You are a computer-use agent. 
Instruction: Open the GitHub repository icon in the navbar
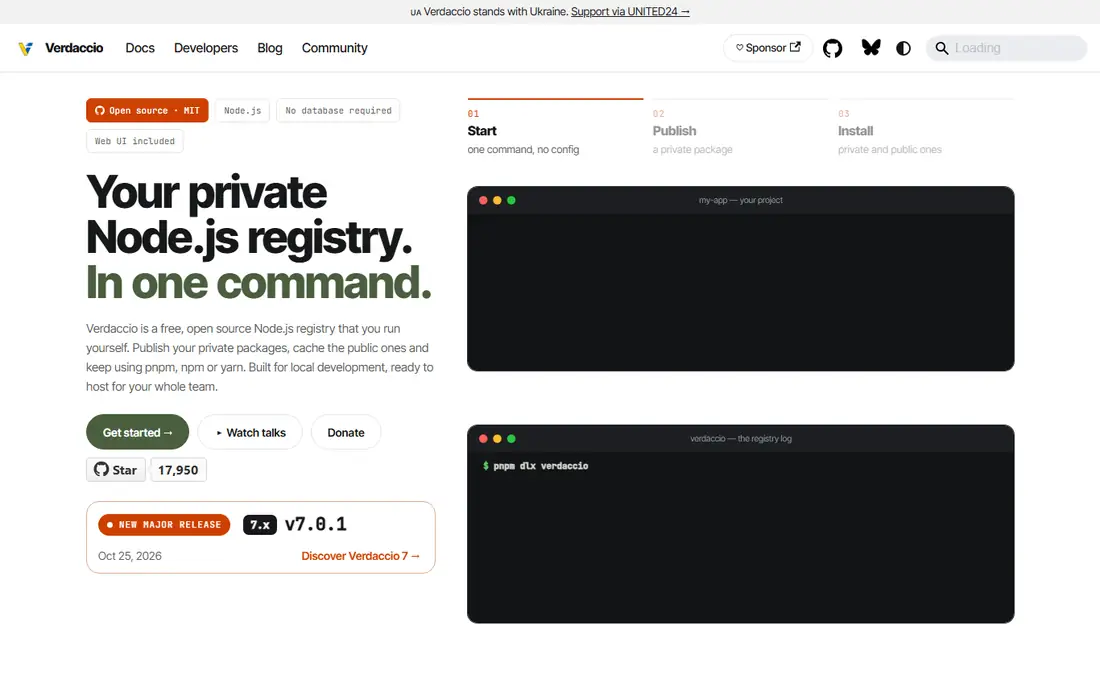(832, 48)
